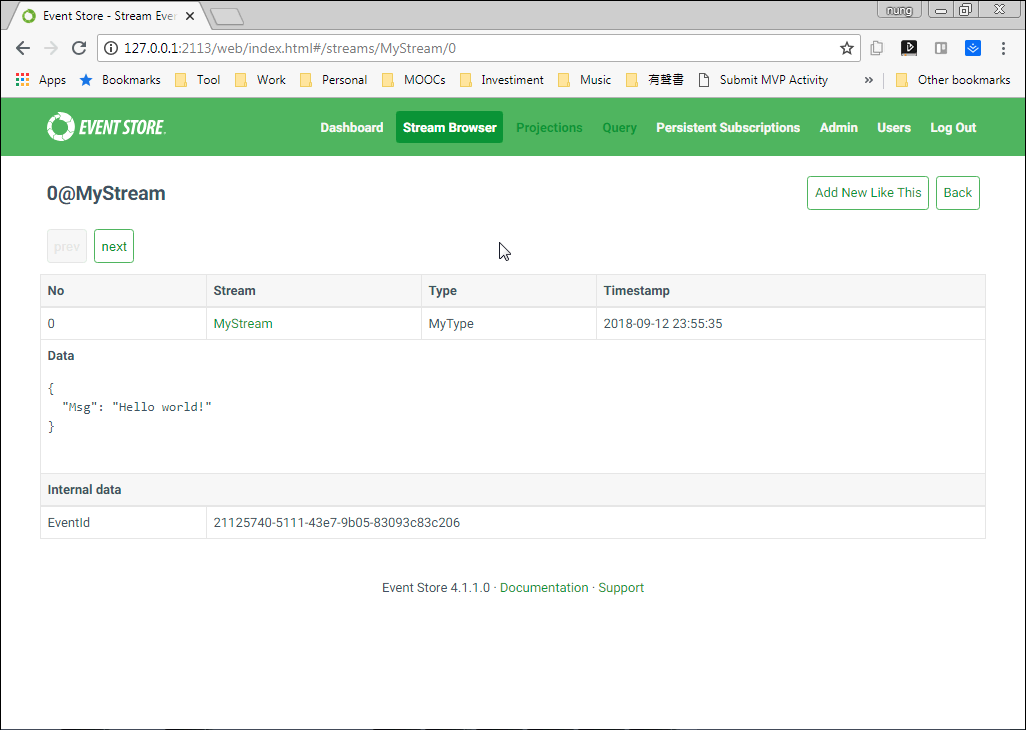Open the Apps grid shortcut

[41, 80]
